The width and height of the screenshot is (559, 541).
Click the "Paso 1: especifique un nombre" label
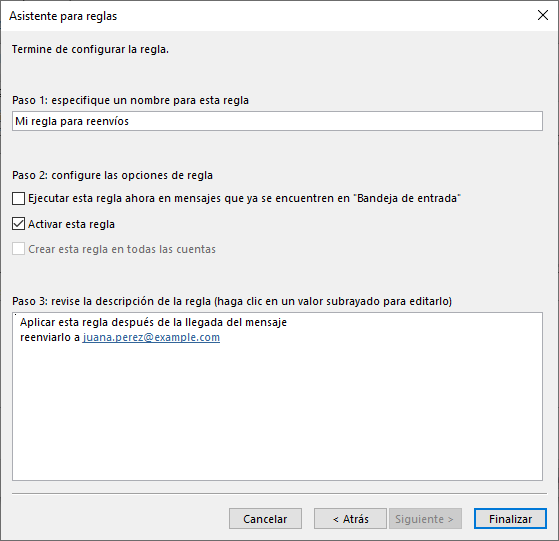[x=130, y=100]
